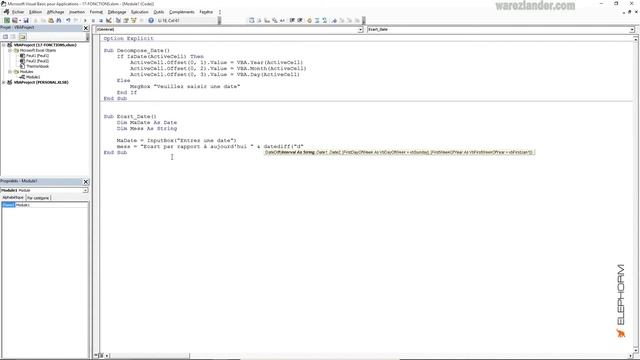Pause execution with the Break icon
This screenshot has height=360, width=640.
[x=93, y=20]
